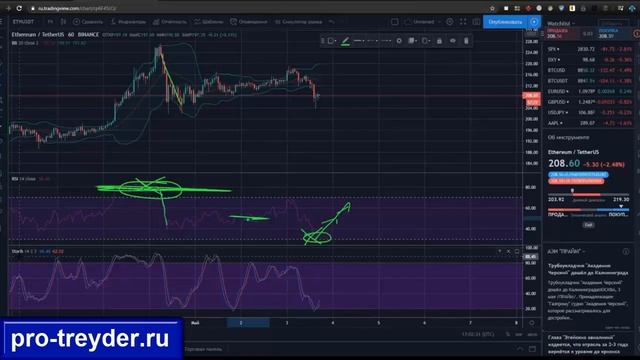Screen dimensions: 640x360
Task: Open the line thickness selector in the drawing toolbar
Action: pos(359,41)
